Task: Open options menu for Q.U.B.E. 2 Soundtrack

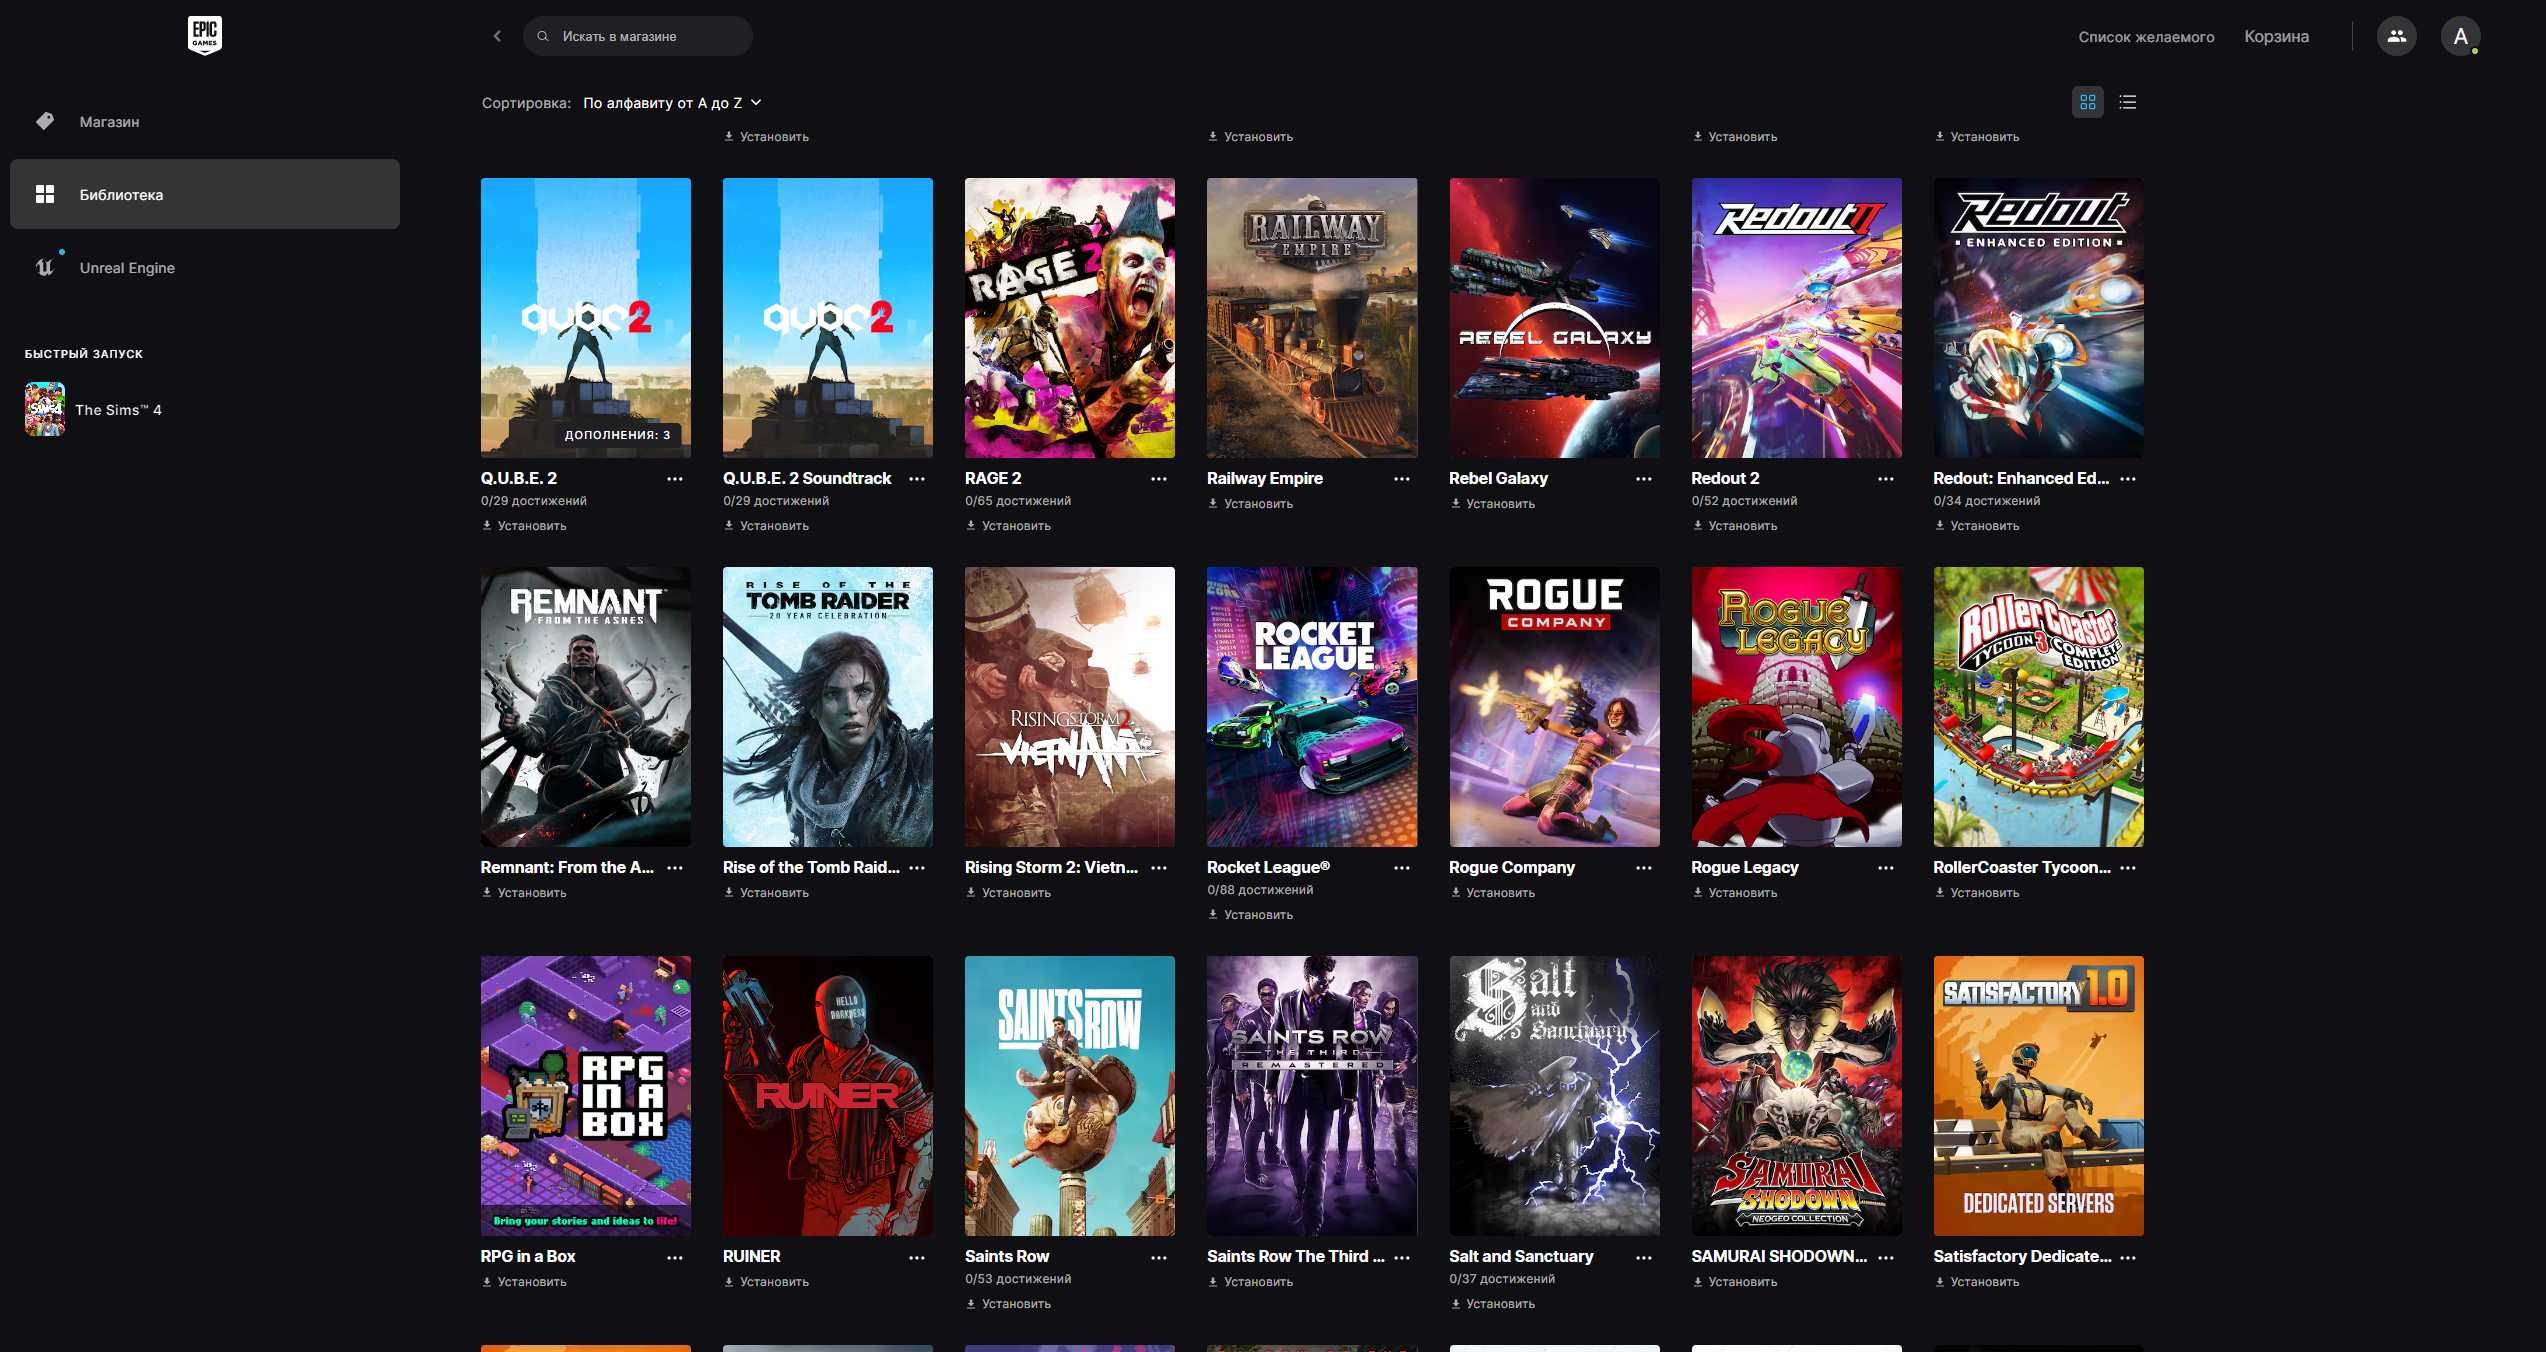Action: click(917, 479)
